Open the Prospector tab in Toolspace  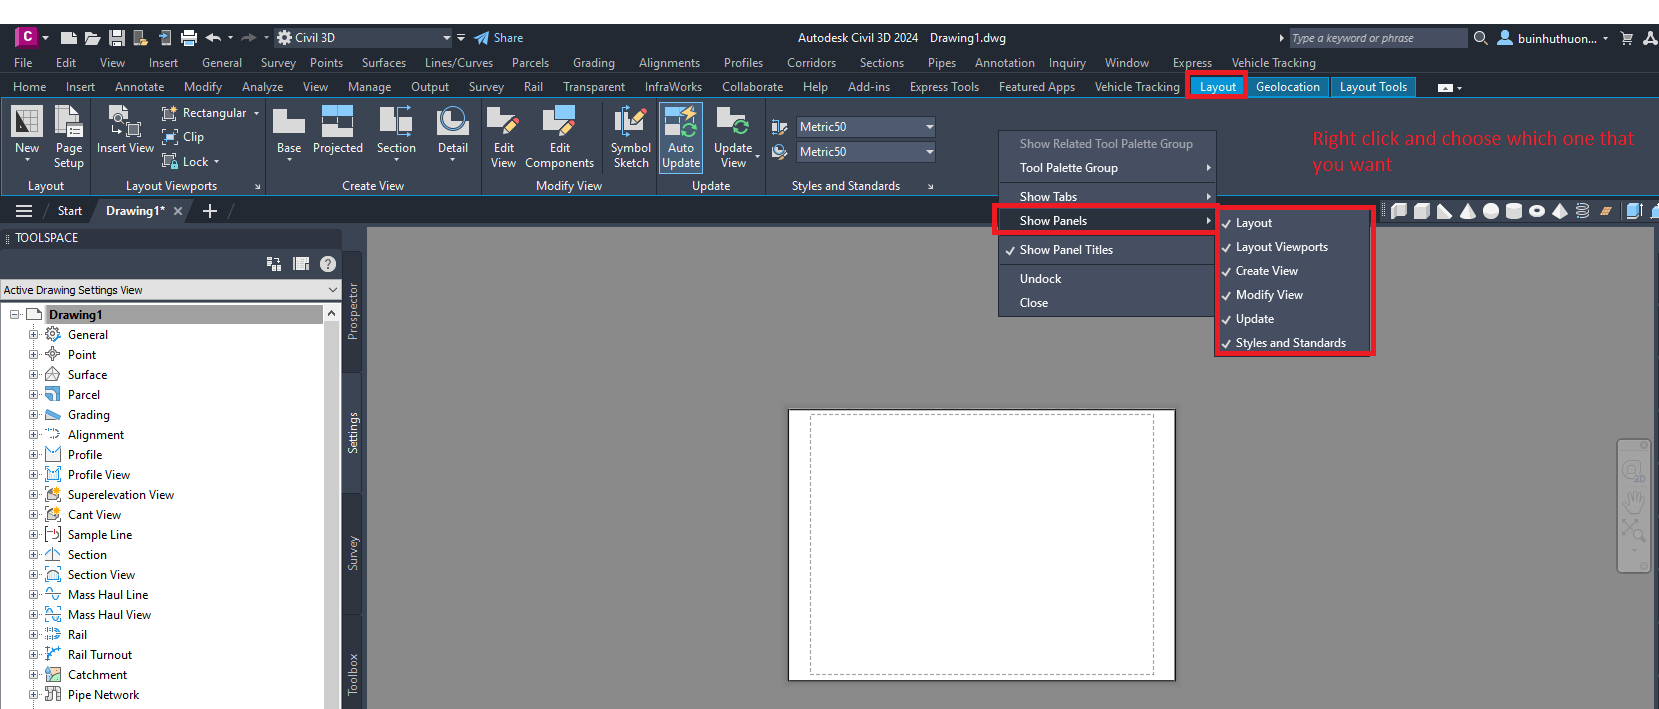[352, 311]
